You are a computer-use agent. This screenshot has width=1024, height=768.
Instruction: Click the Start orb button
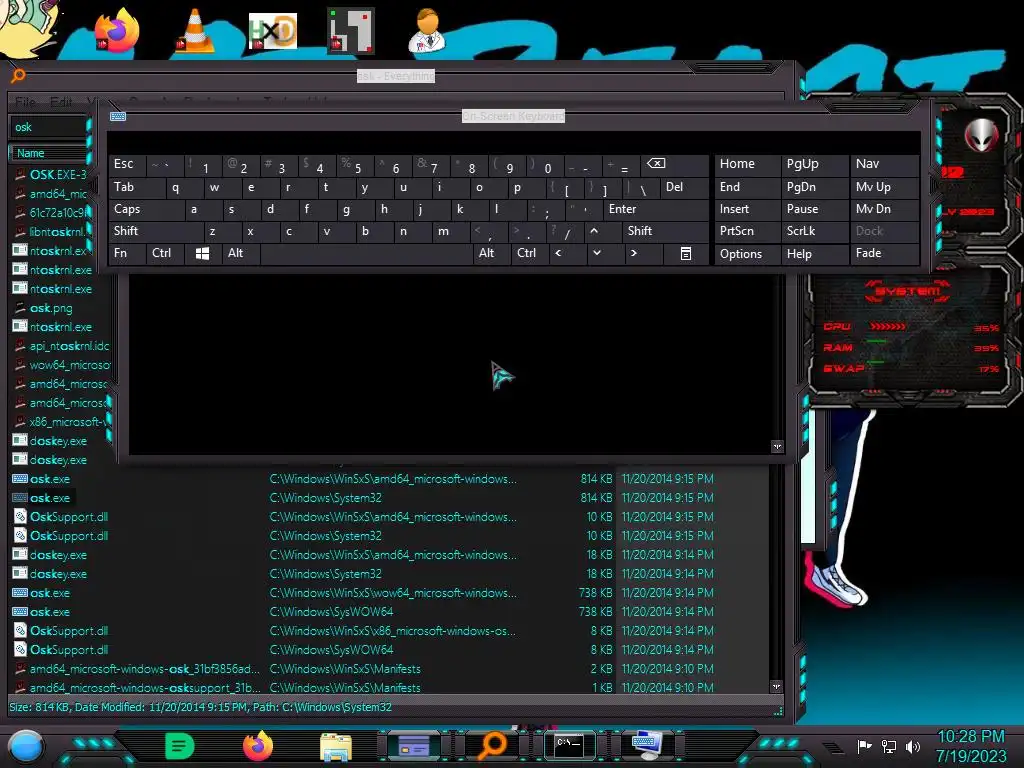26,747
